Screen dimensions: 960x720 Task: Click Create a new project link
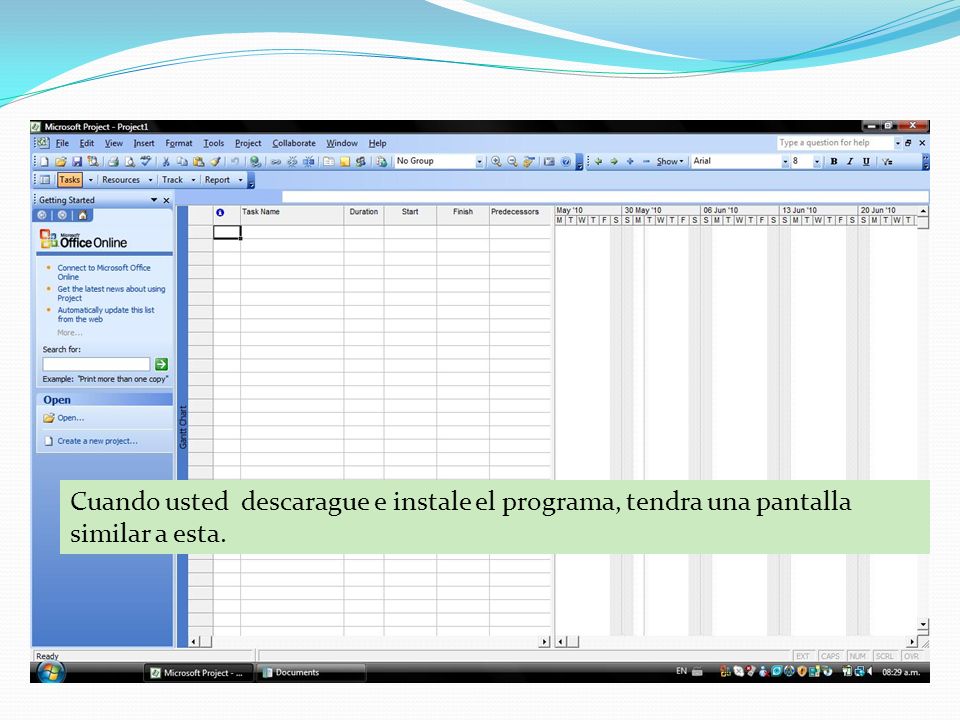coord(97,441)
